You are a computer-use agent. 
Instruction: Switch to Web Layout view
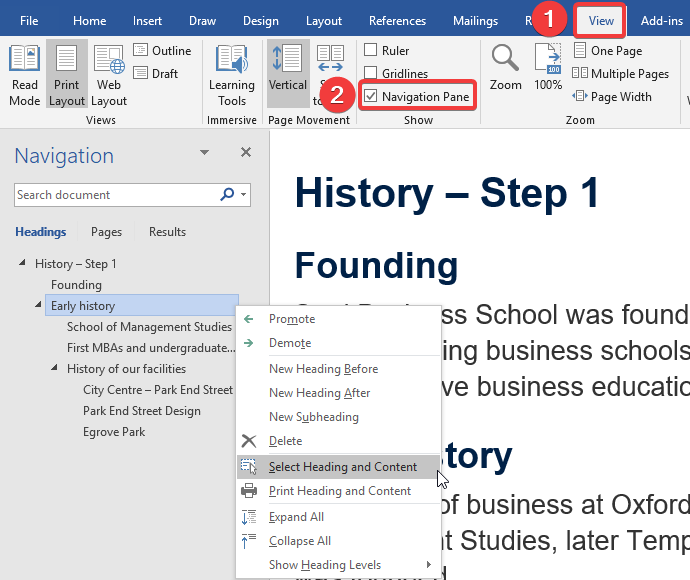(x=109, y=74)
